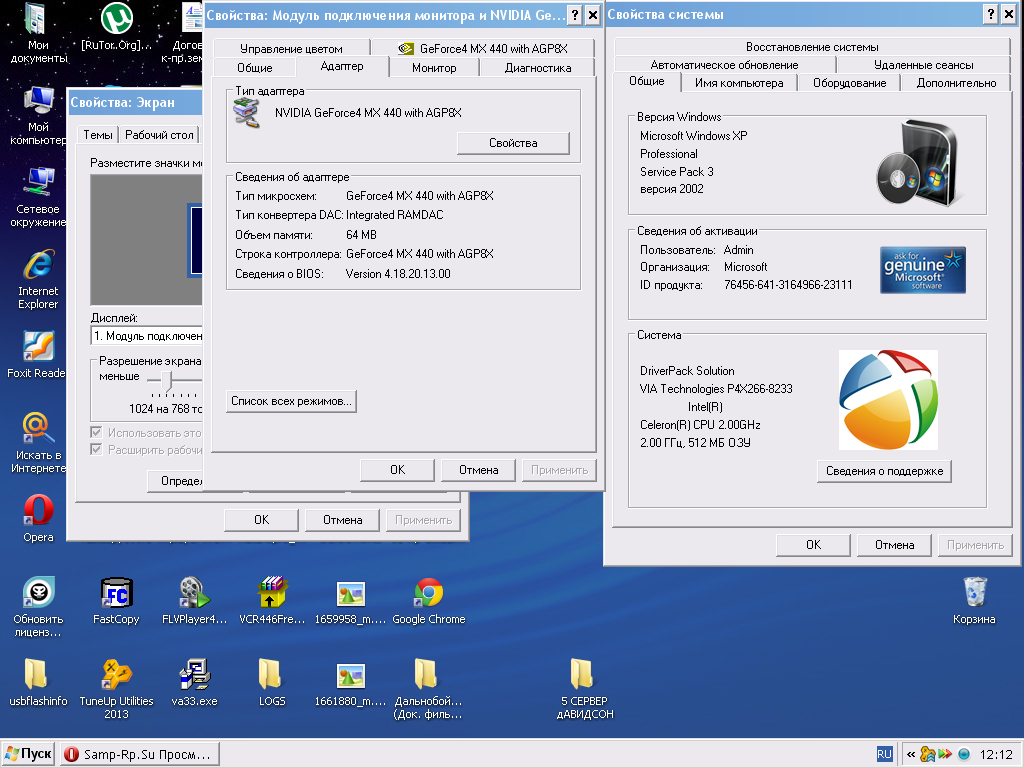Click OK in Свойства системы window
The image size is (1024, 768).
tap(813, 545)
